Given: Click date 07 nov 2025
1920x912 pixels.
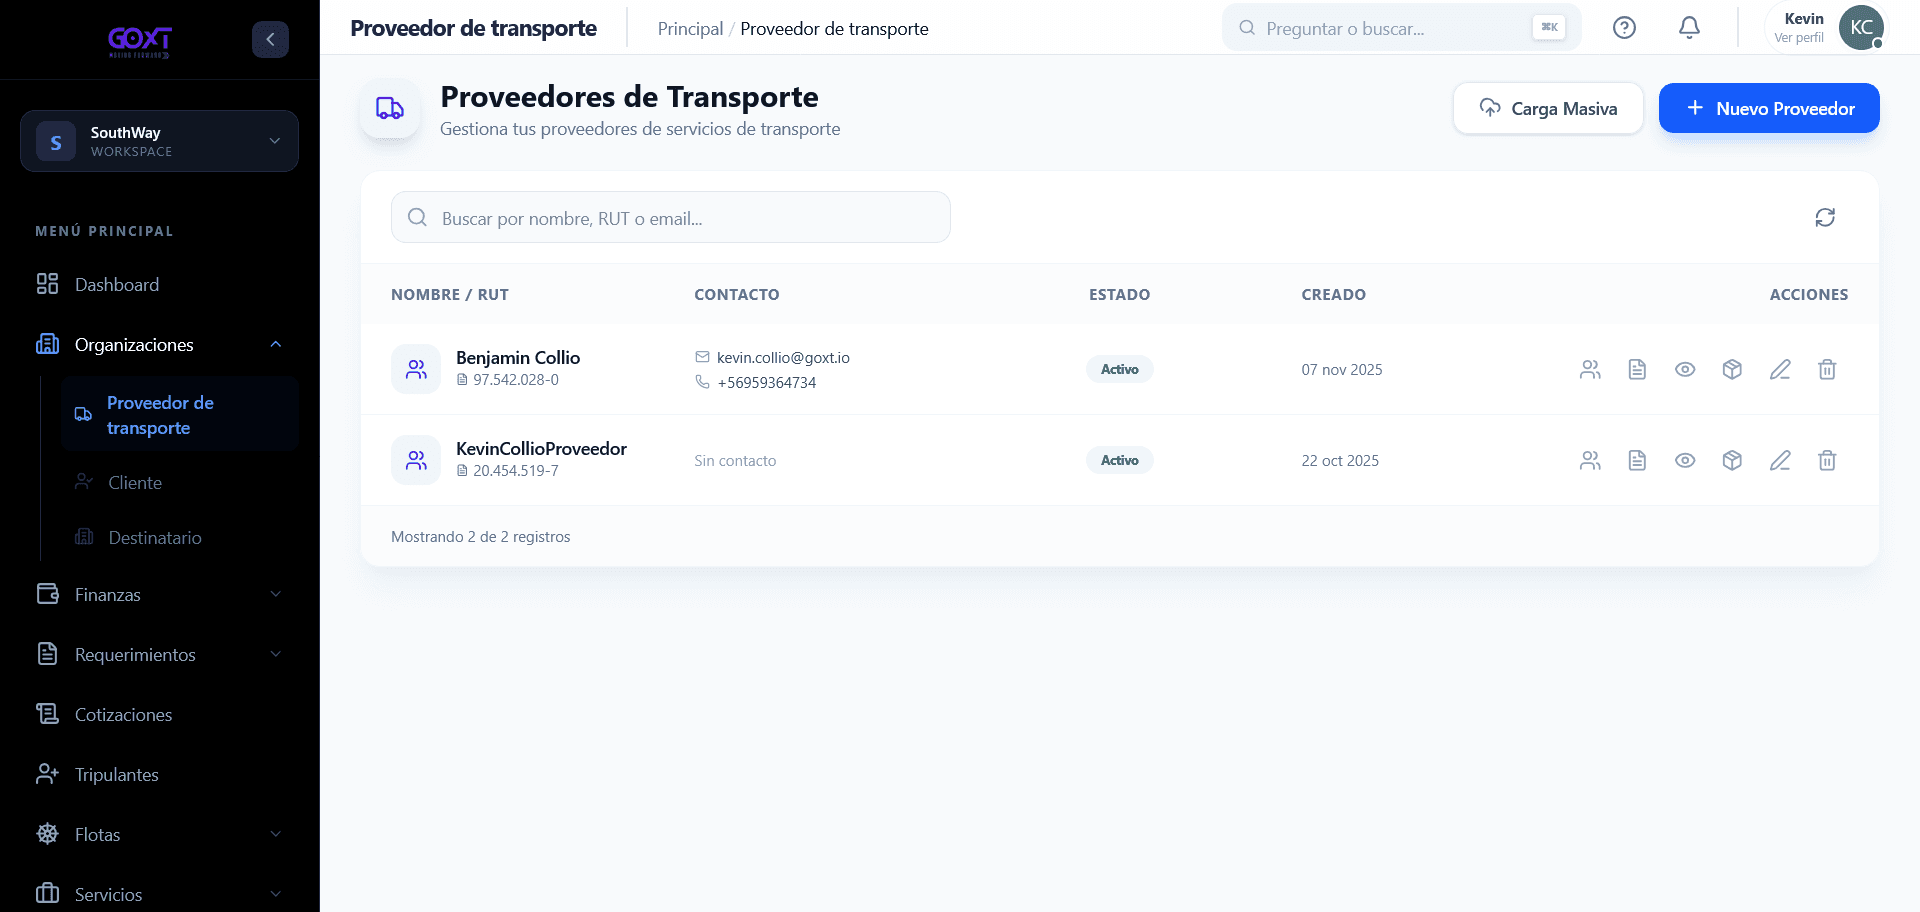Looking at the screenshot, I should tap(1342, 370).
